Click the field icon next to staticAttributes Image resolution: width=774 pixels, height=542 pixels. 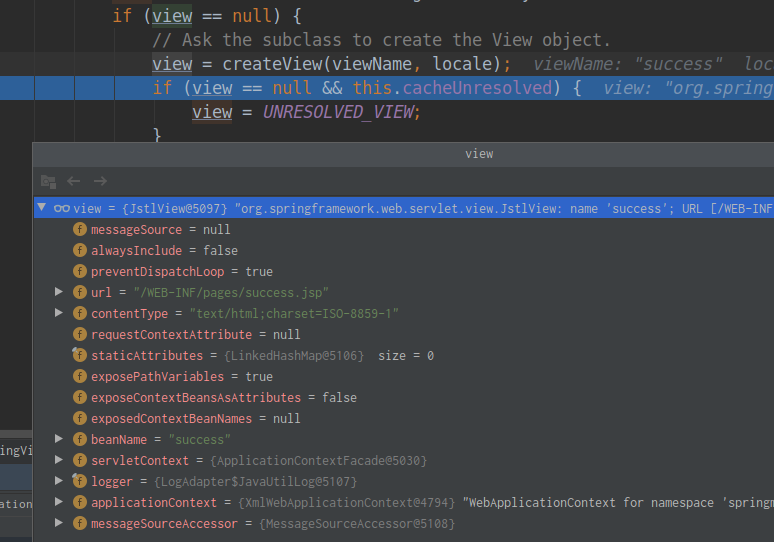(x=80, y=356)
